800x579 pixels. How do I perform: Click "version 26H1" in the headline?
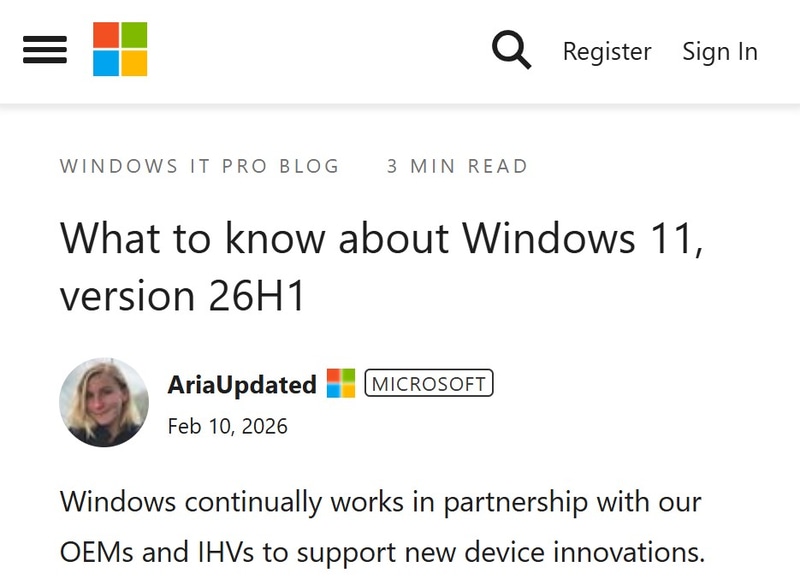click(182, 296)
